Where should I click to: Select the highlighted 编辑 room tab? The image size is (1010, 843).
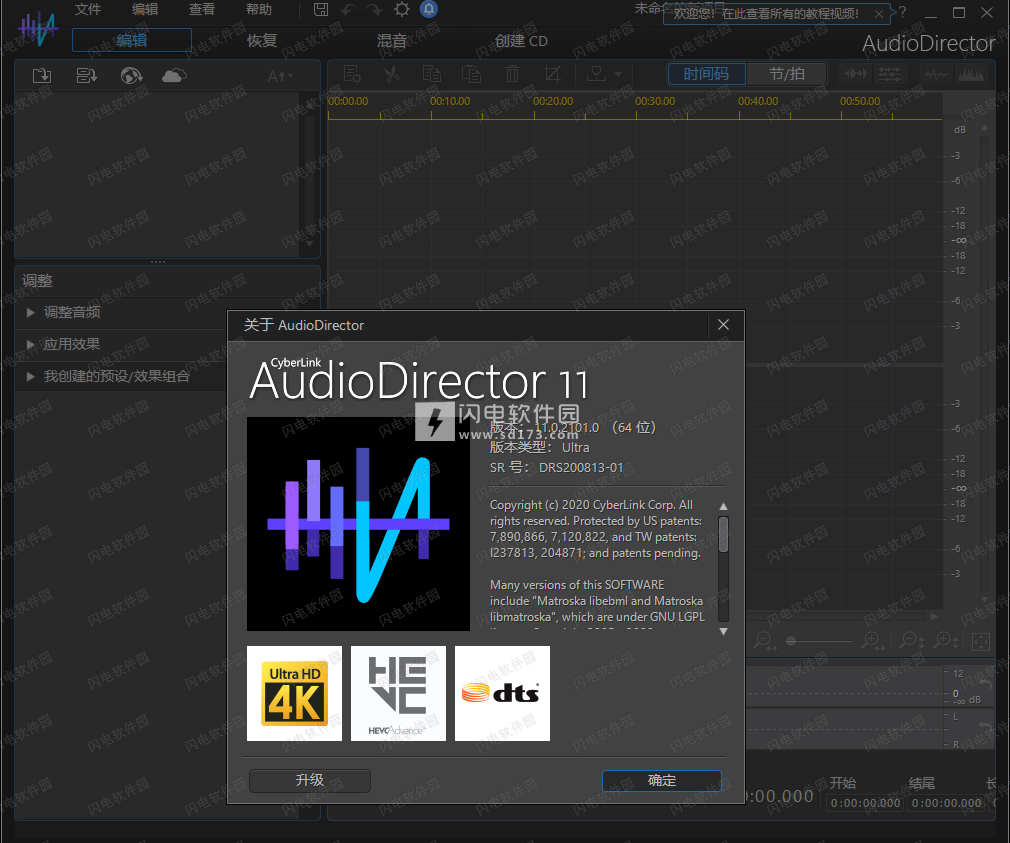point(132,40)
